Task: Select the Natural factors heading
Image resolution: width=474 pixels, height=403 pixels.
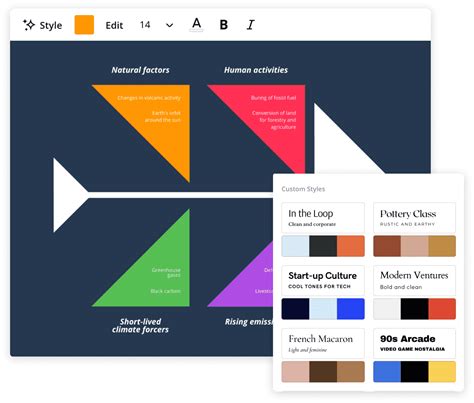Action: point(140,70)
